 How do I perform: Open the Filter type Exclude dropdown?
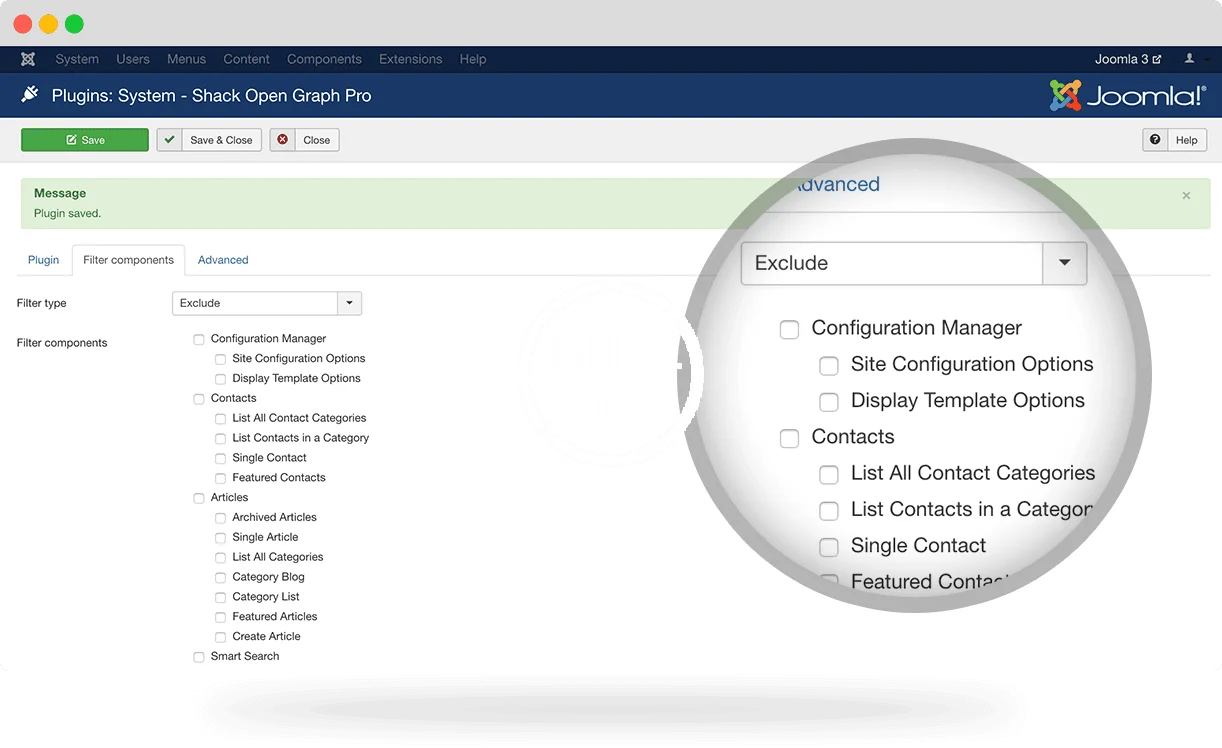click(x=267, y=303)
